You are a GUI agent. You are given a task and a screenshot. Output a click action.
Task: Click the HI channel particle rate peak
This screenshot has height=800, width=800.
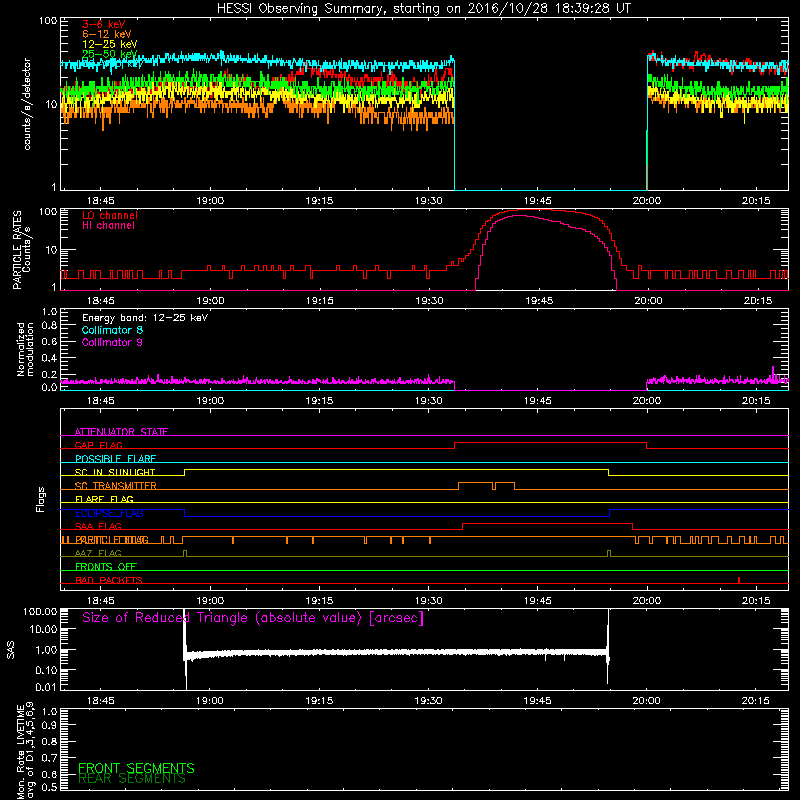pos(518,216)
